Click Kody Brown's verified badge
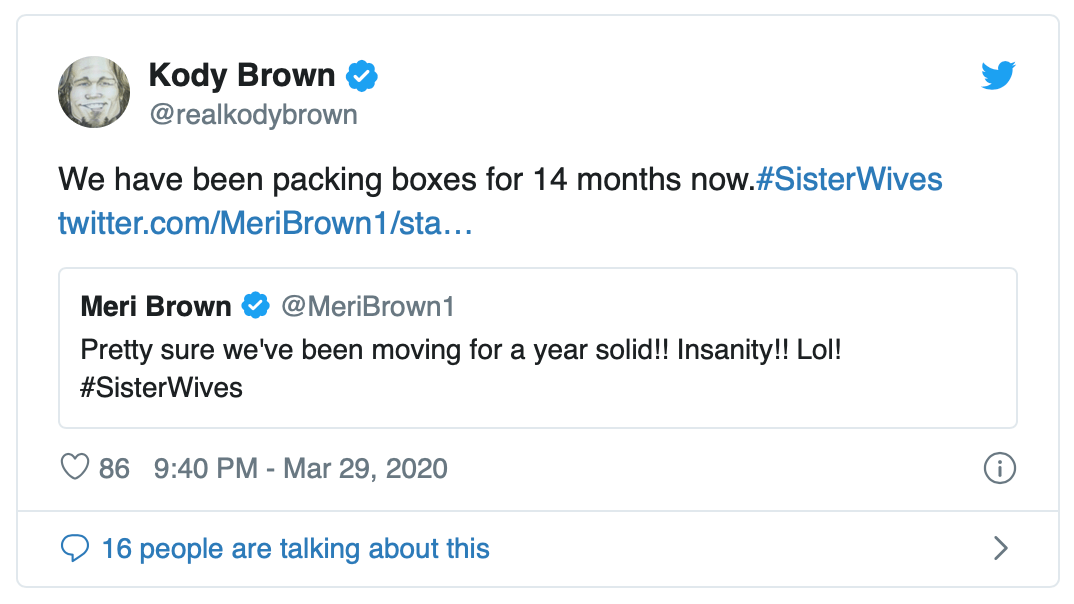Image resolution: width=1074 pixels, height=604 pixels. [362, 75]
